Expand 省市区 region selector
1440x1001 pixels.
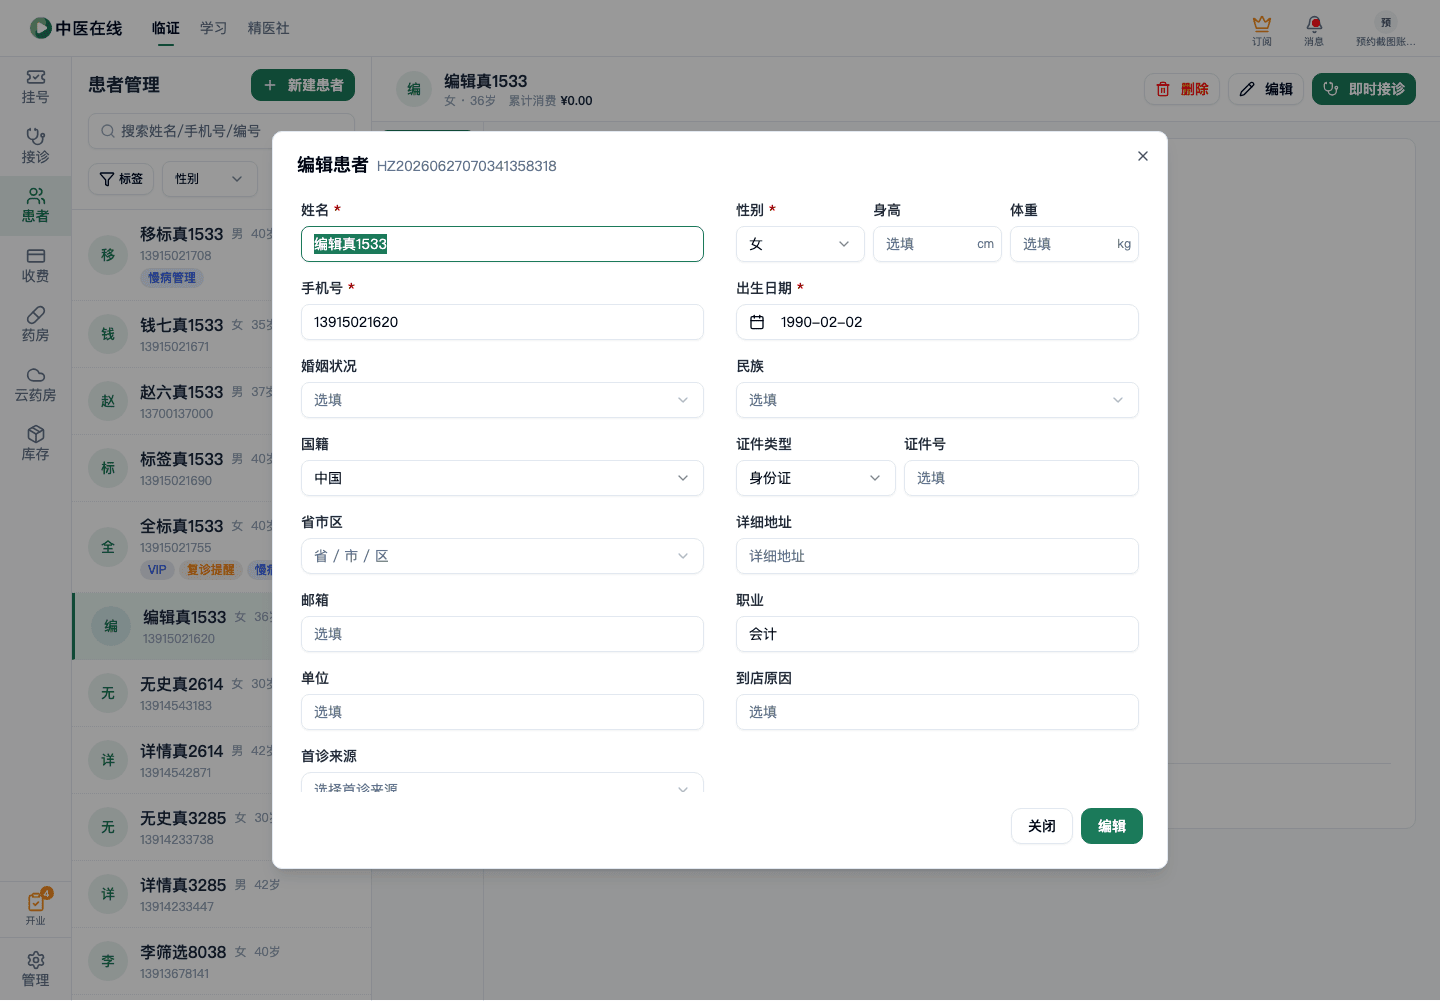pyautogui.click(x=502, y=556)
